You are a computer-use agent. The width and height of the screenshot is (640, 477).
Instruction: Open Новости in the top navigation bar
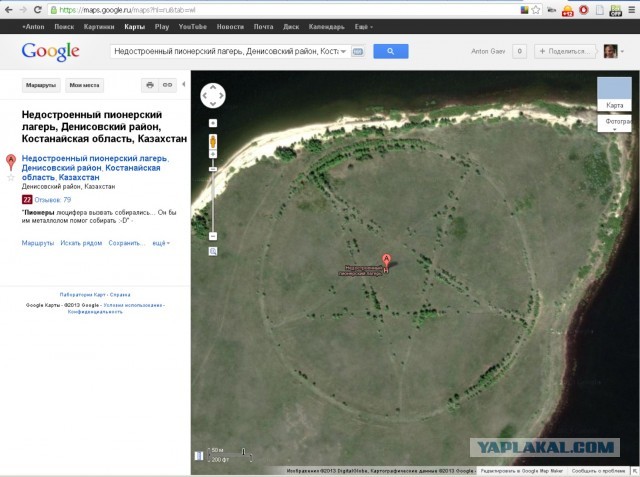(229, 26)
